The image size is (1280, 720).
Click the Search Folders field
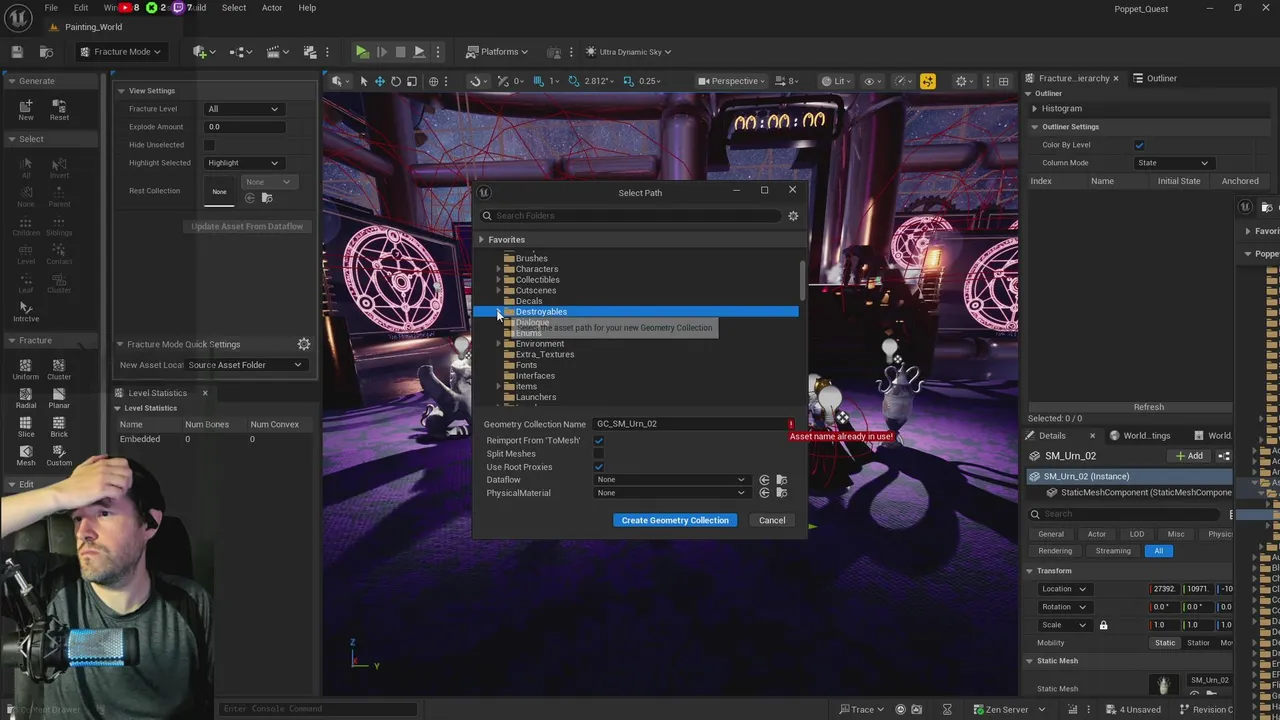[631, 216]
